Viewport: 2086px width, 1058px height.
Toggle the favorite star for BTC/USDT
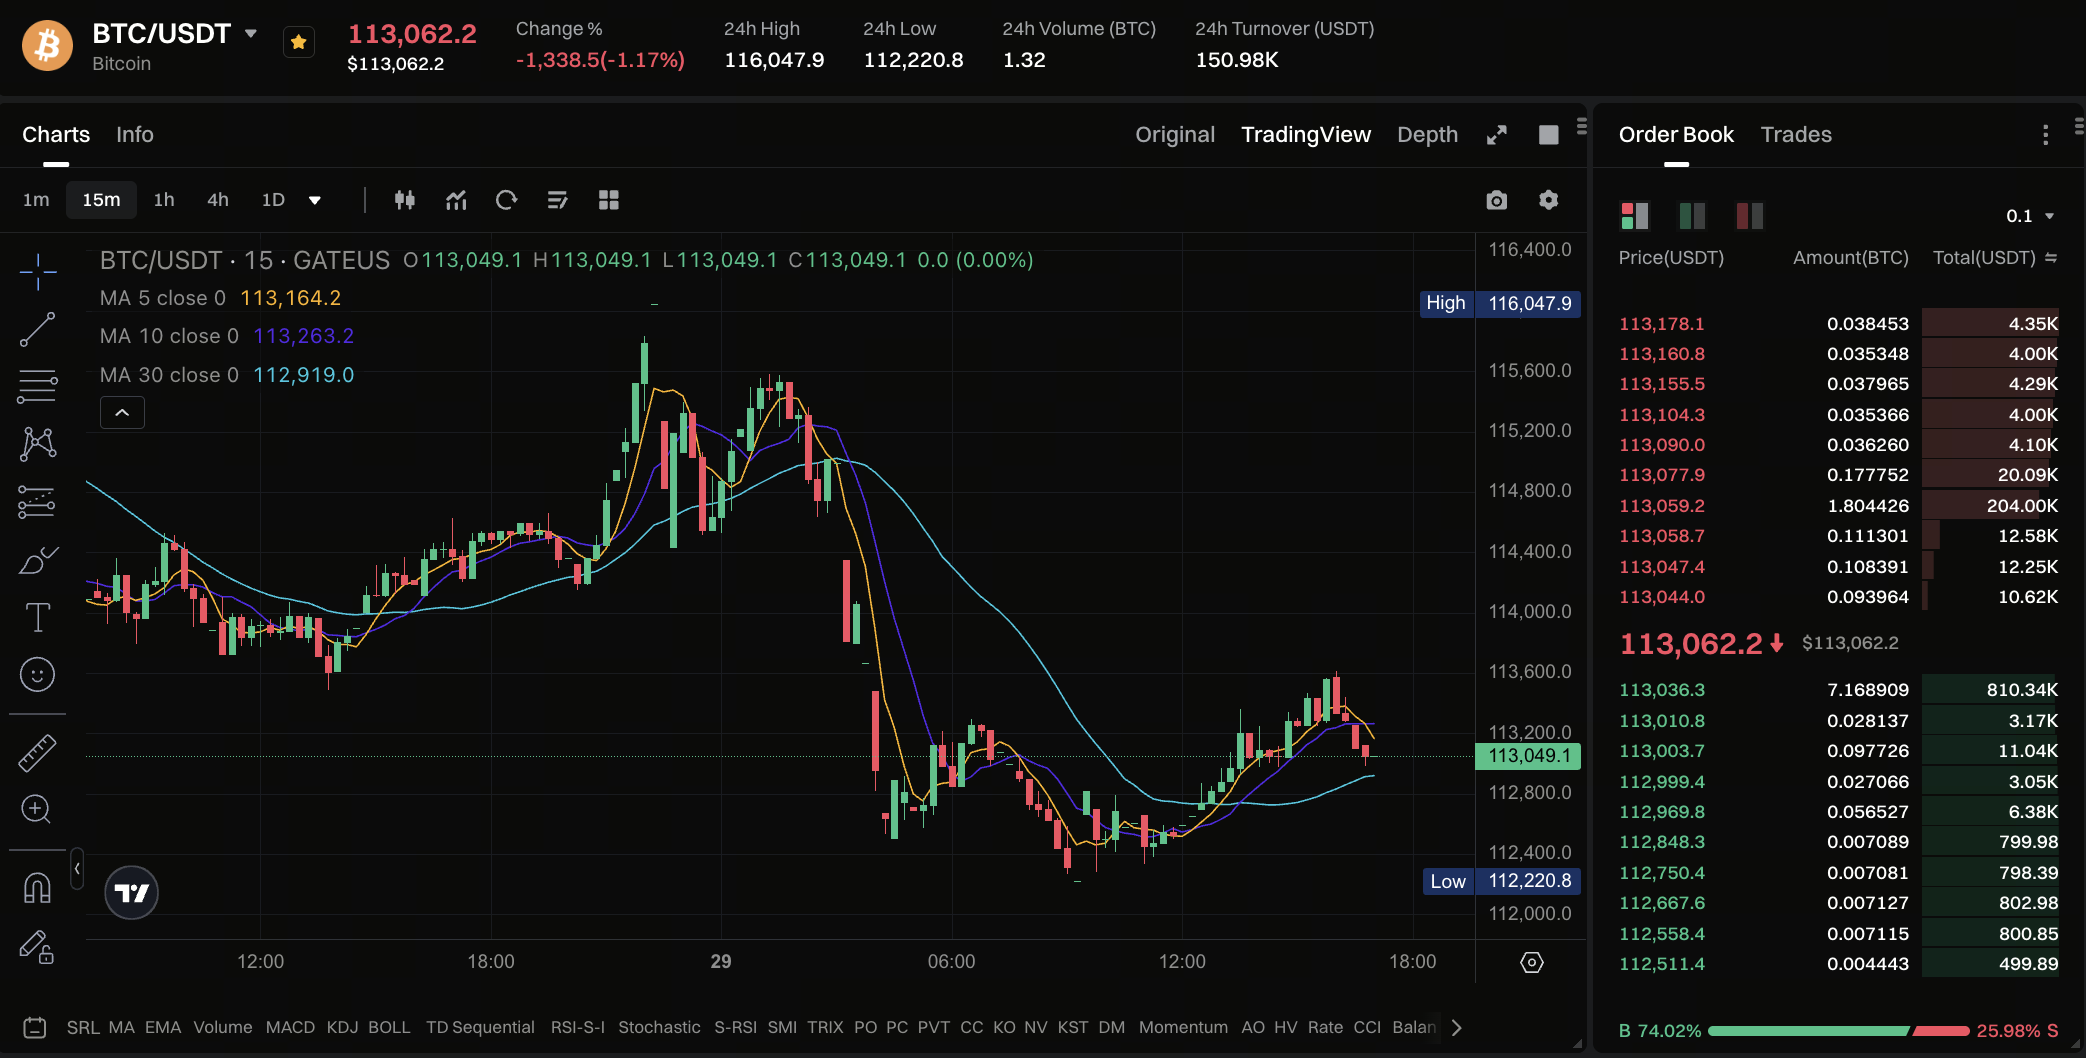click(298, 42)
